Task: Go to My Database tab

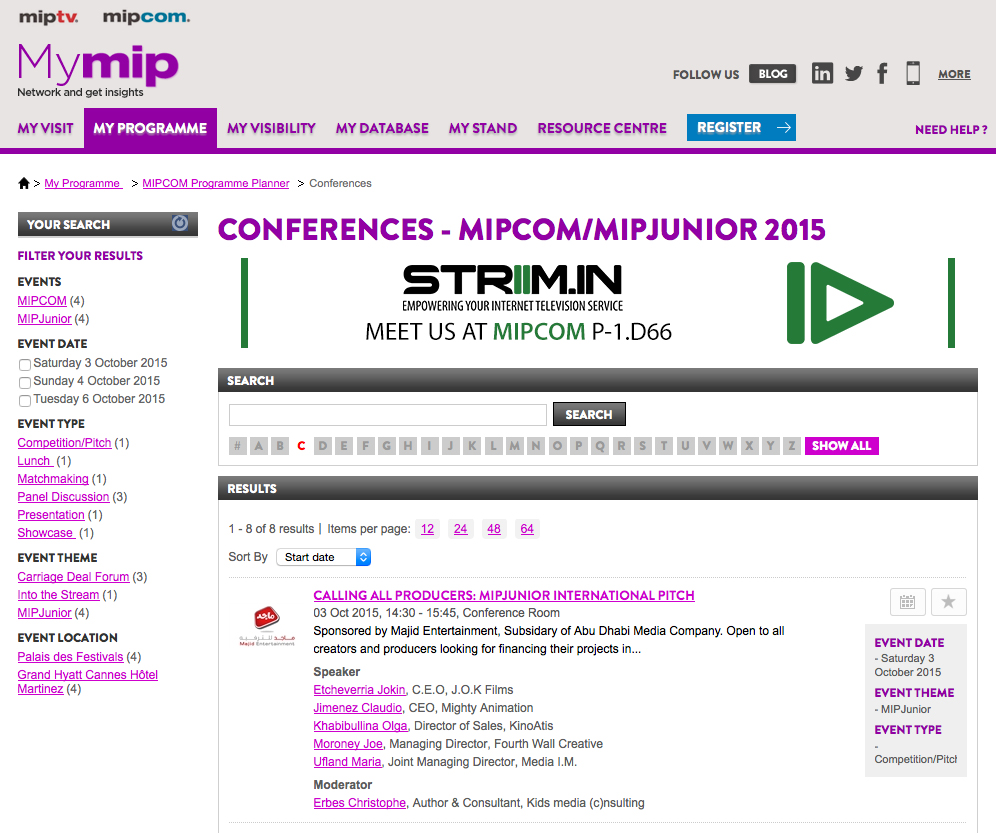Action: point(382,128)
